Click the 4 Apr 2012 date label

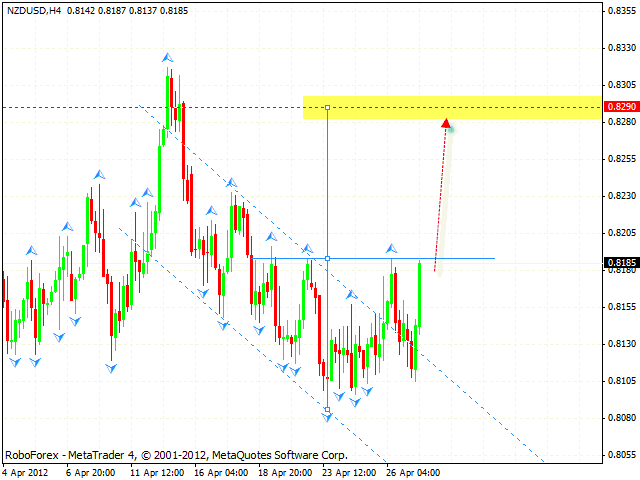[26, 473]
